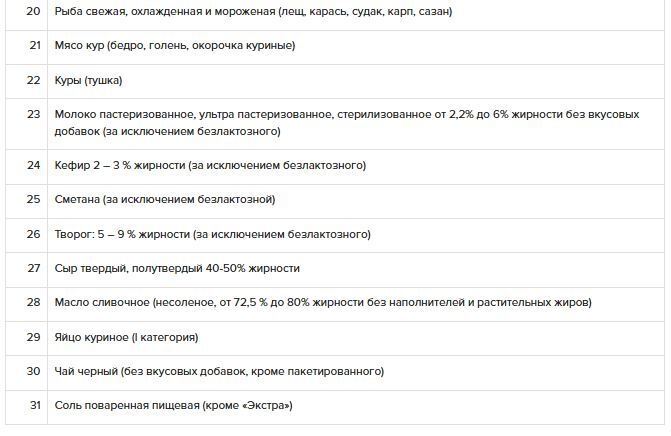Click row number 28 cell
Viewport: 671px width, 436px height.
pos(33,302)
